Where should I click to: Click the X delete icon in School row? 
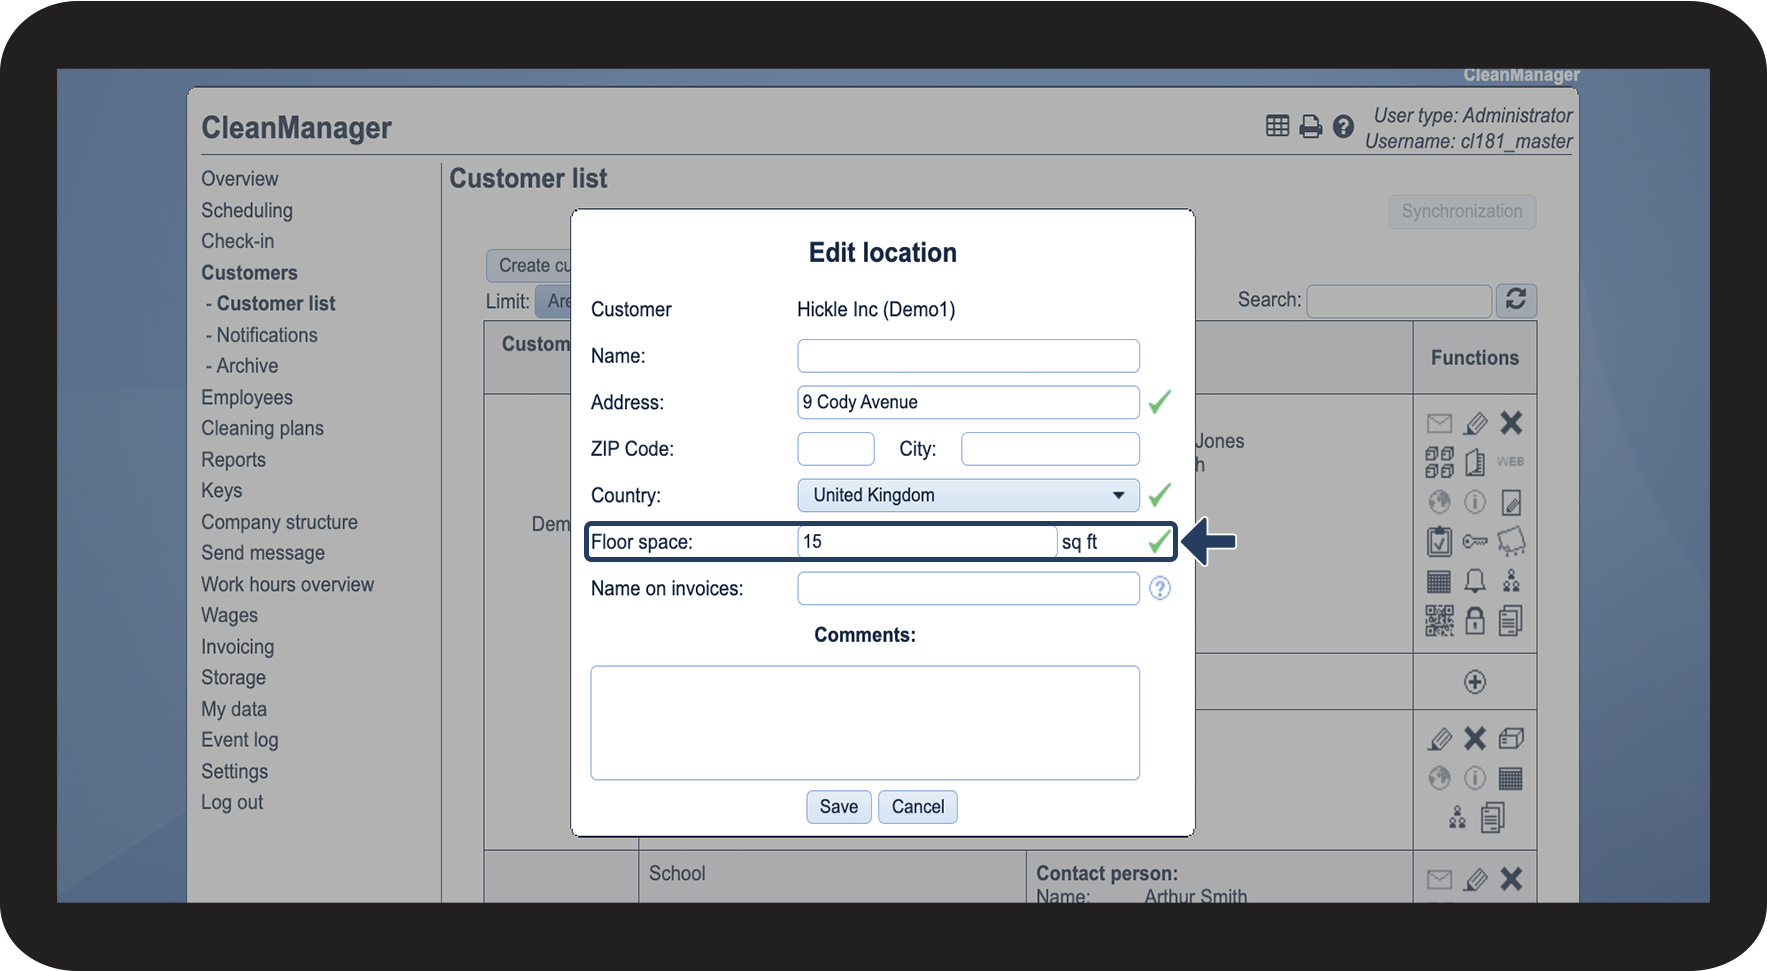[1511, 879]
